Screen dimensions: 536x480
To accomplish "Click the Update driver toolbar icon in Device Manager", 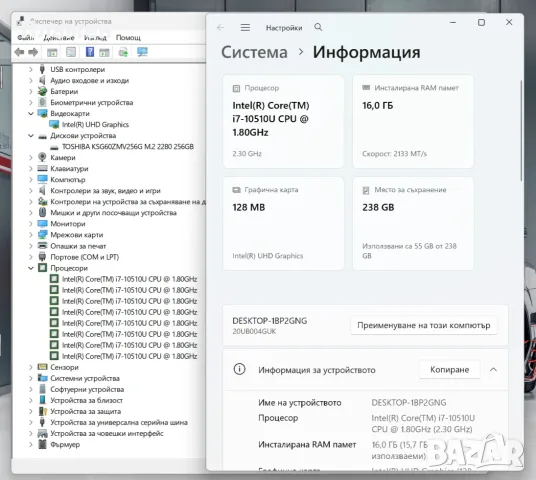I will coord(123,52).
